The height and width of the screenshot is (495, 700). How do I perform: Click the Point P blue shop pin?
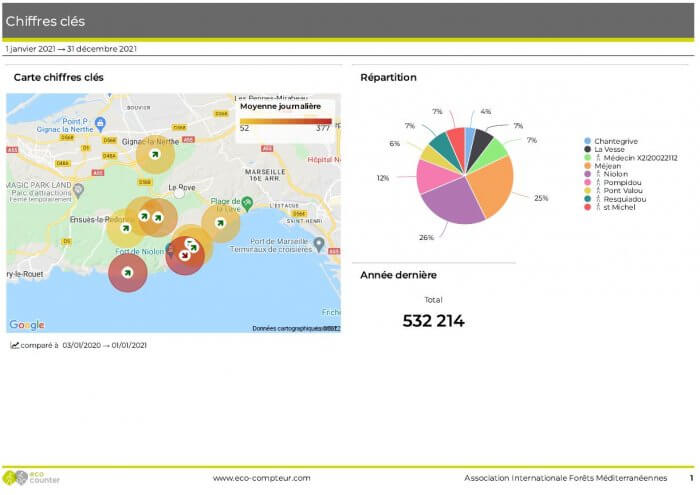(x=100, y=124)
